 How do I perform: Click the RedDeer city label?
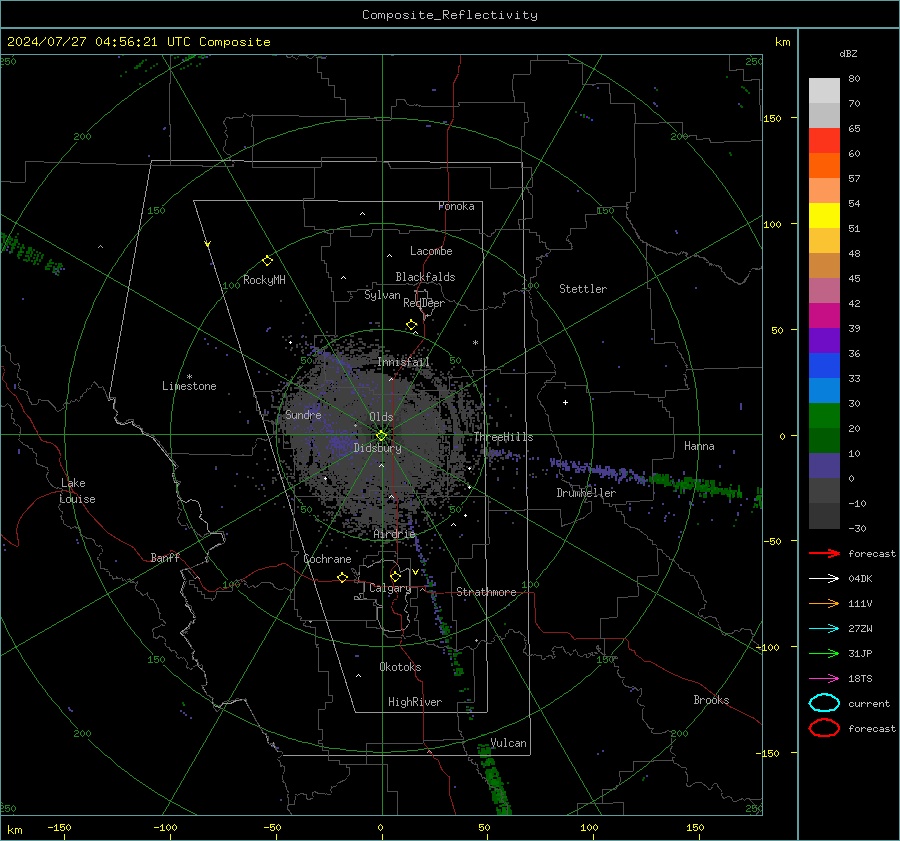point(424,303)
